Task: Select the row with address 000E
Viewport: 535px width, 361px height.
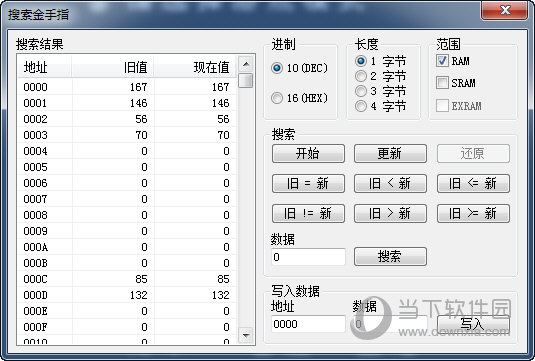Action: (x=127, y=311)
